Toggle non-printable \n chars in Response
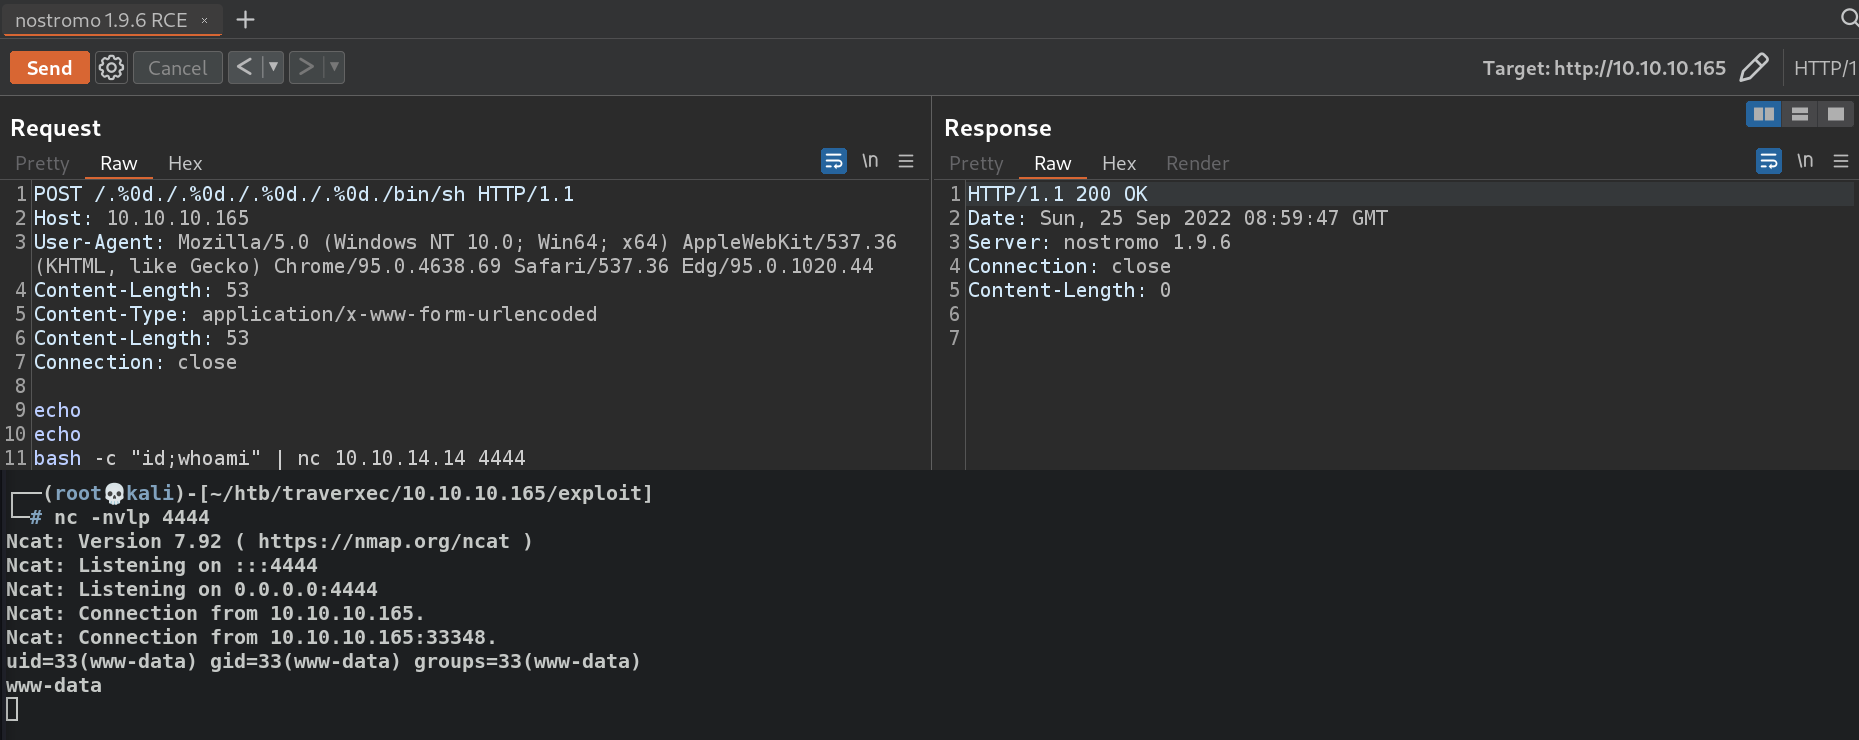1859x740 pixels. click(x=1805, y=161)
